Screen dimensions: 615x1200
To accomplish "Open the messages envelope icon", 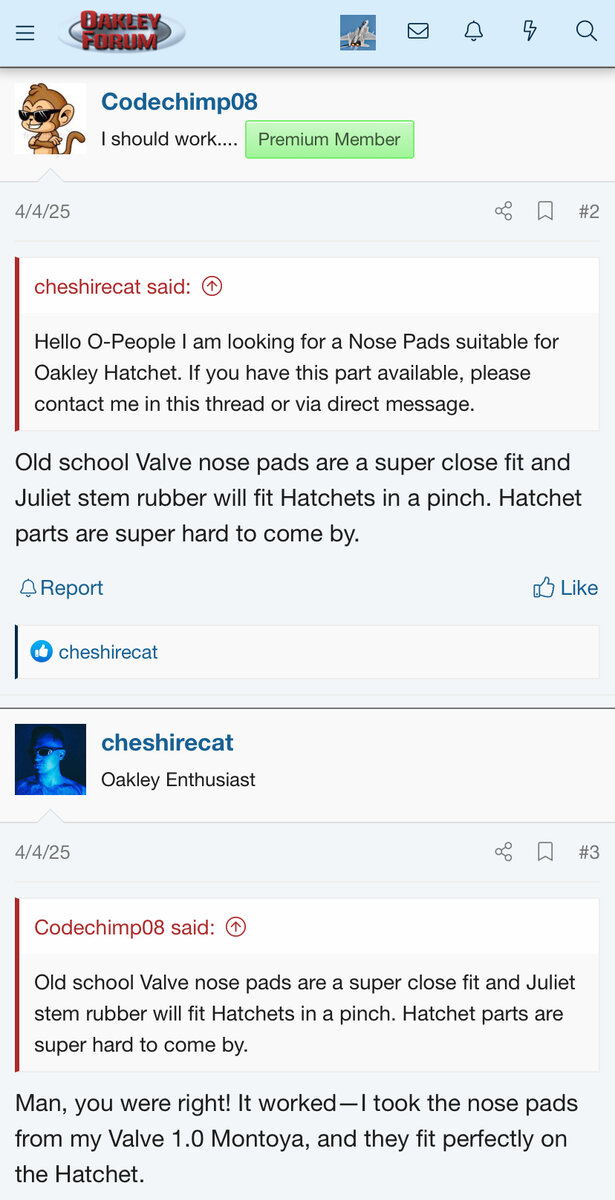I will 418,31.
